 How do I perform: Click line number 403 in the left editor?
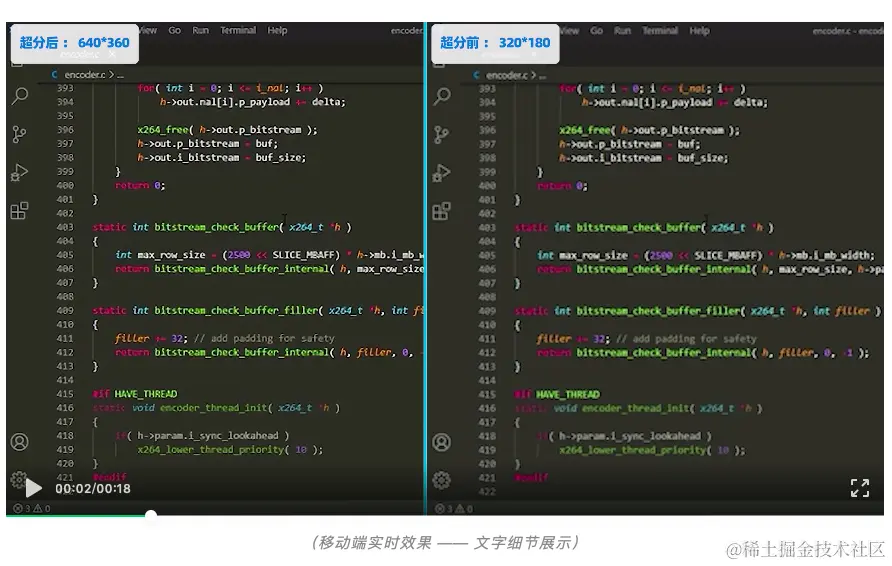pyautogui.click(x=65, y=227)
